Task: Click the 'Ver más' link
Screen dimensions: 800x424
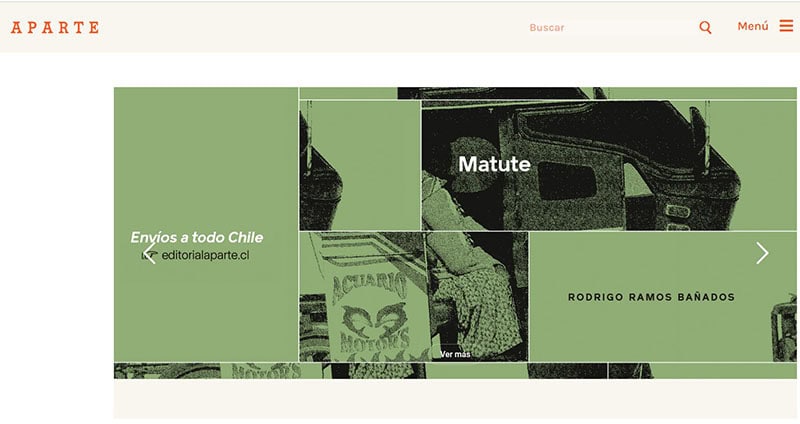Action: tap(455, 354)
